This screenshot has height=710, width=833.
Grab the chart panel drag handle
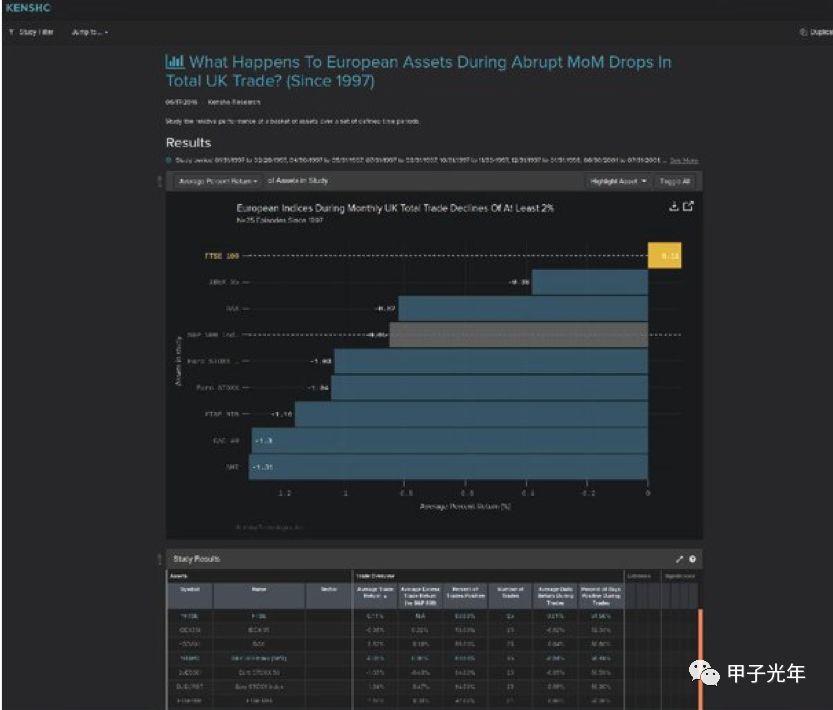tap(159, 181)
